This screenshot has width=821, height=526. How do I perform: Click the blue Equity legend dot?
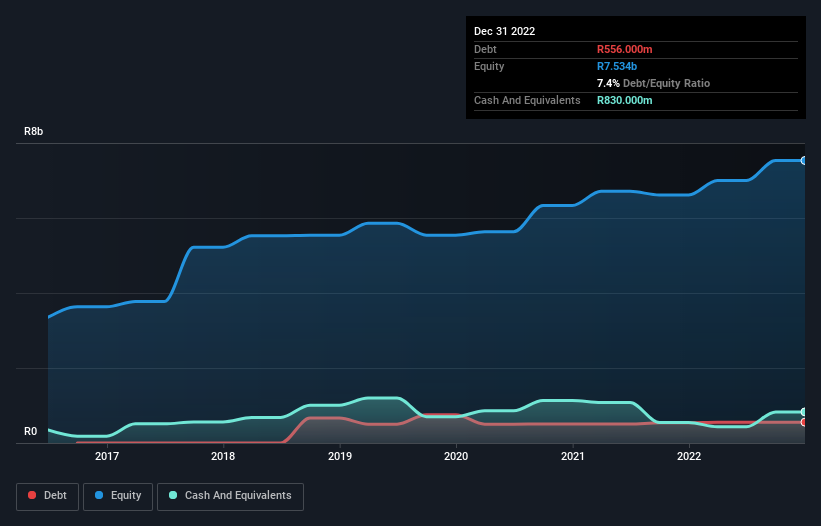[x=99, y=495]
